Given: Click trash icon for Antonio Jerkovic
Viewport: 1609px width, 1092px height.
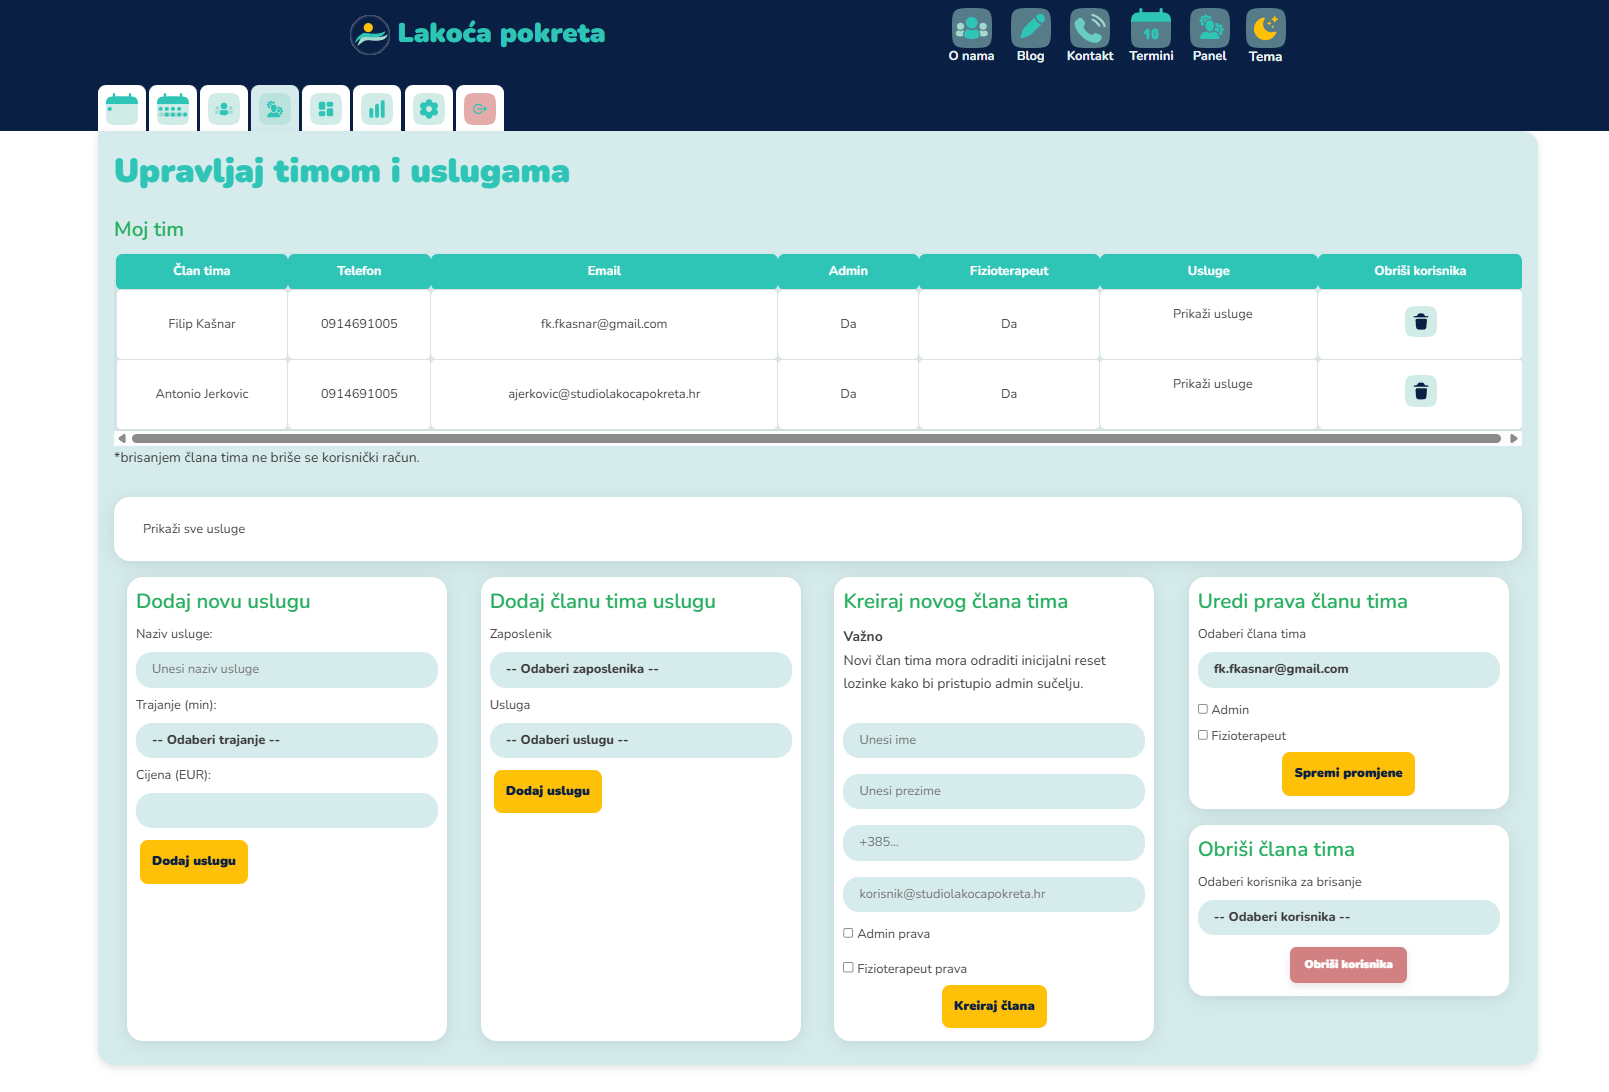Looking at the screenshot, I should coord(1420,391).
